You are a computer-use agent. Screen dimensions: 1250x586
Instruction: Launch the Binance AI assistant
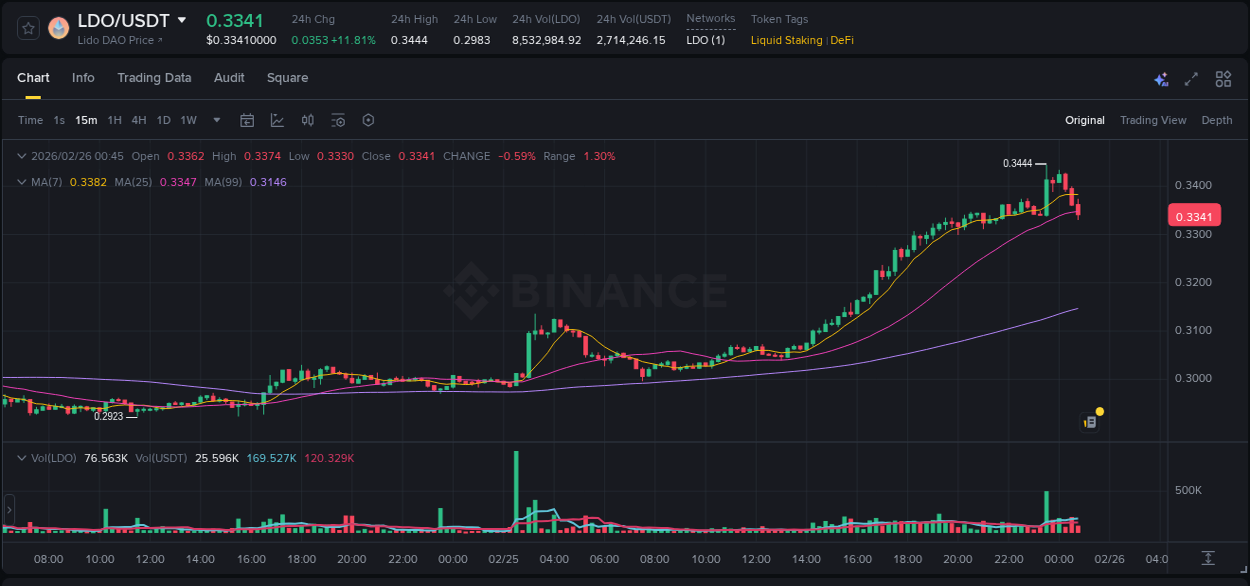1161,78
